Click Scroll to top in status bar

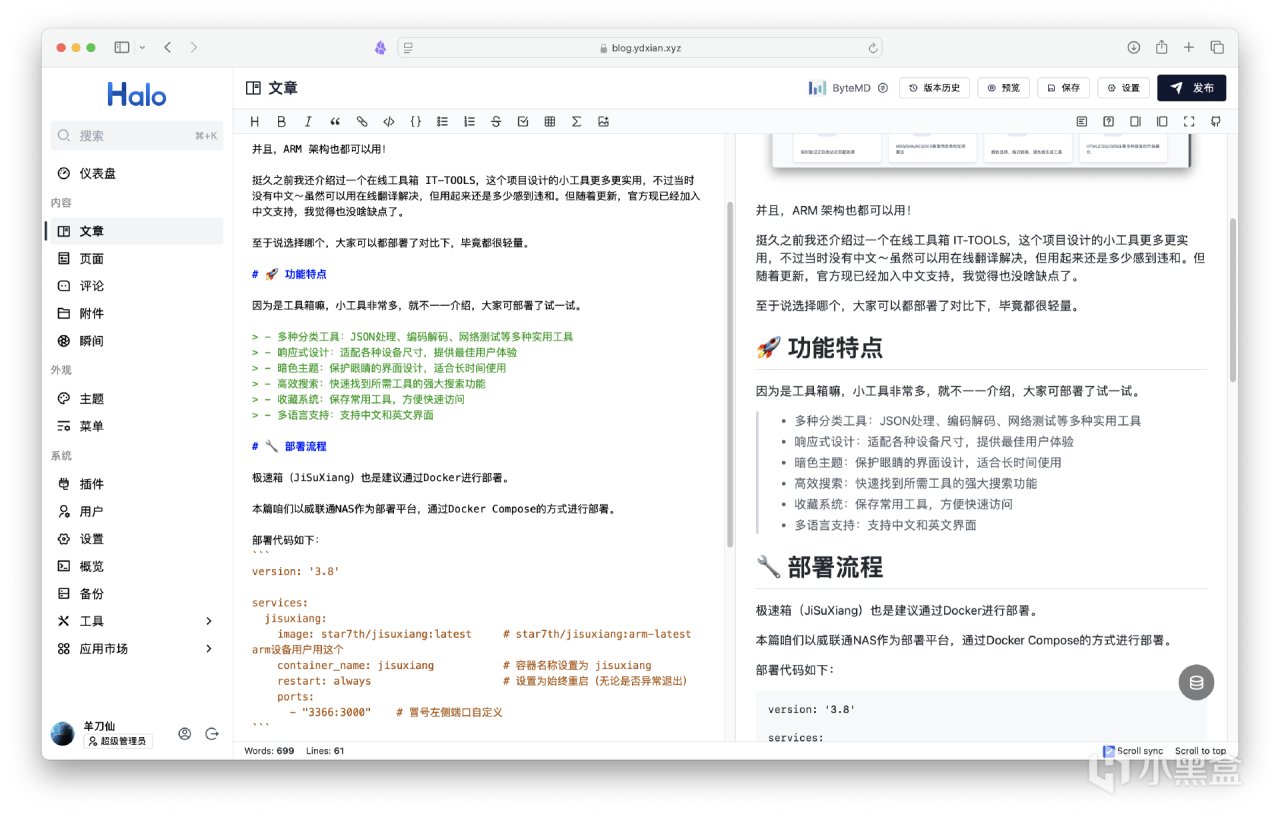1200,751
